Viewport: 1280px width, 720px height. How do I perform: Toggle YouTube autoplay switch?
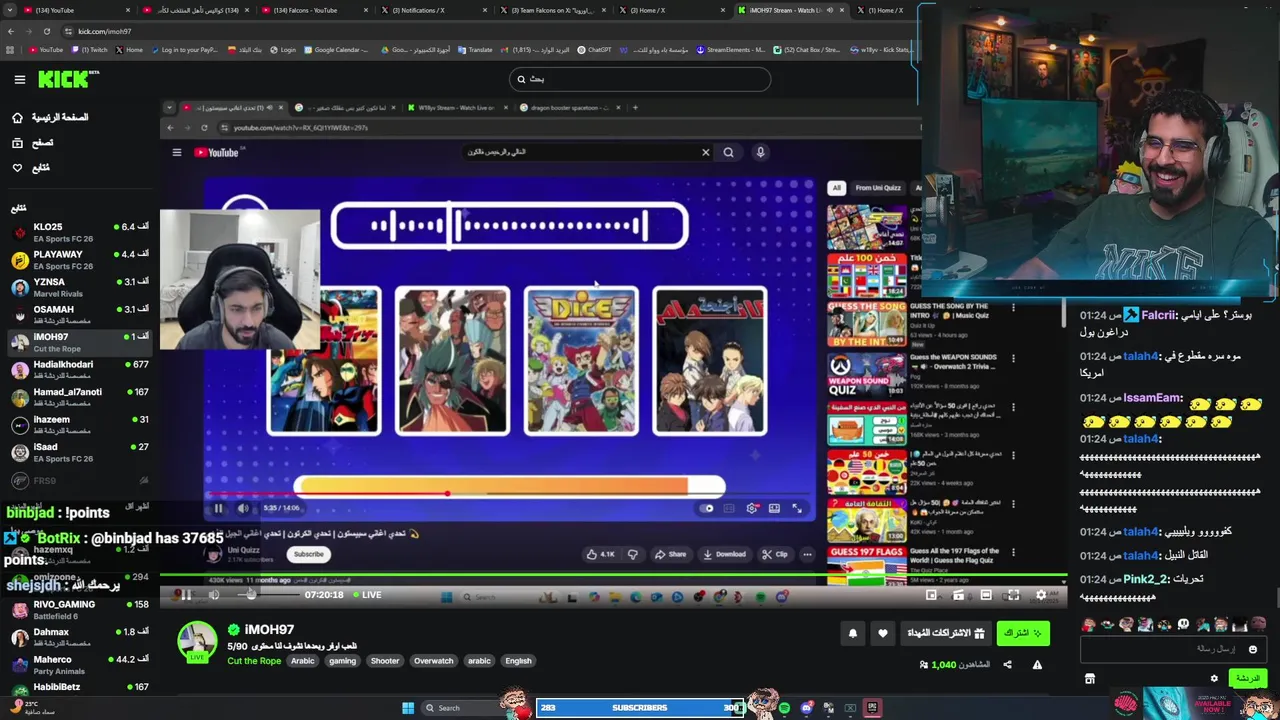(x=707, y=508)
